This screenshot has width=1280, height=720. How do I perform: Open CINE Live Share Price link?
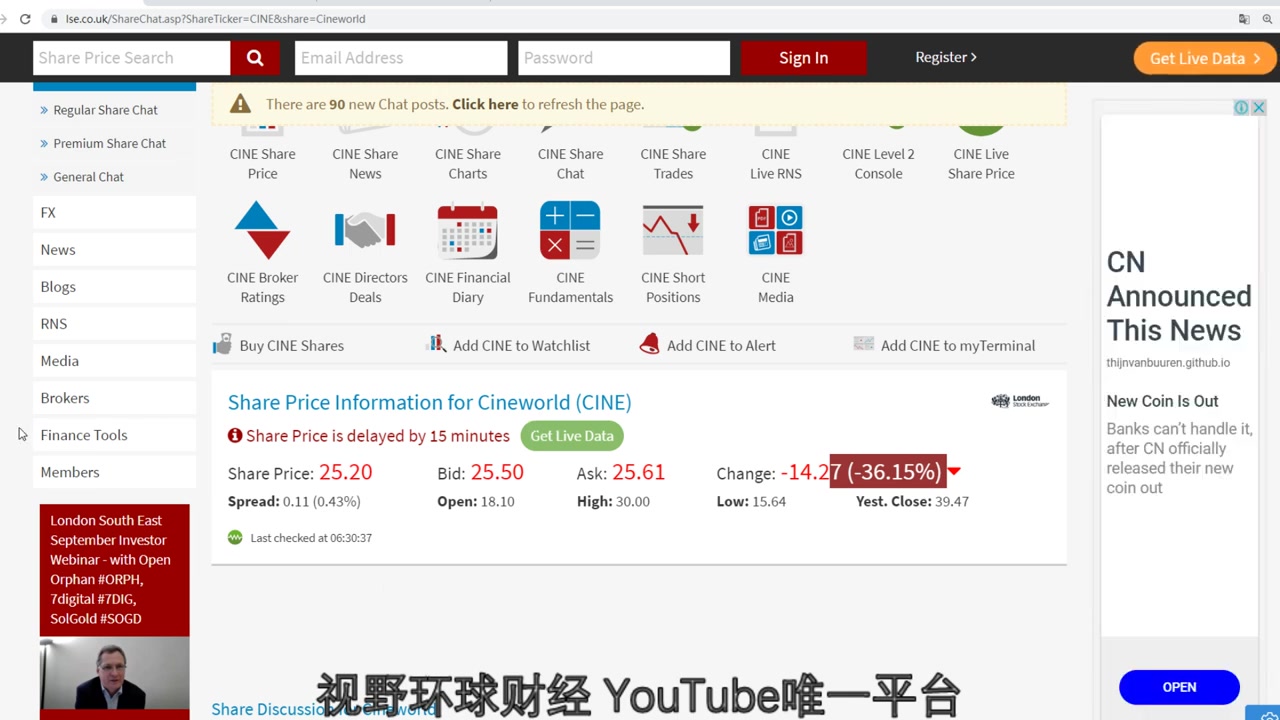click(981, 163)
